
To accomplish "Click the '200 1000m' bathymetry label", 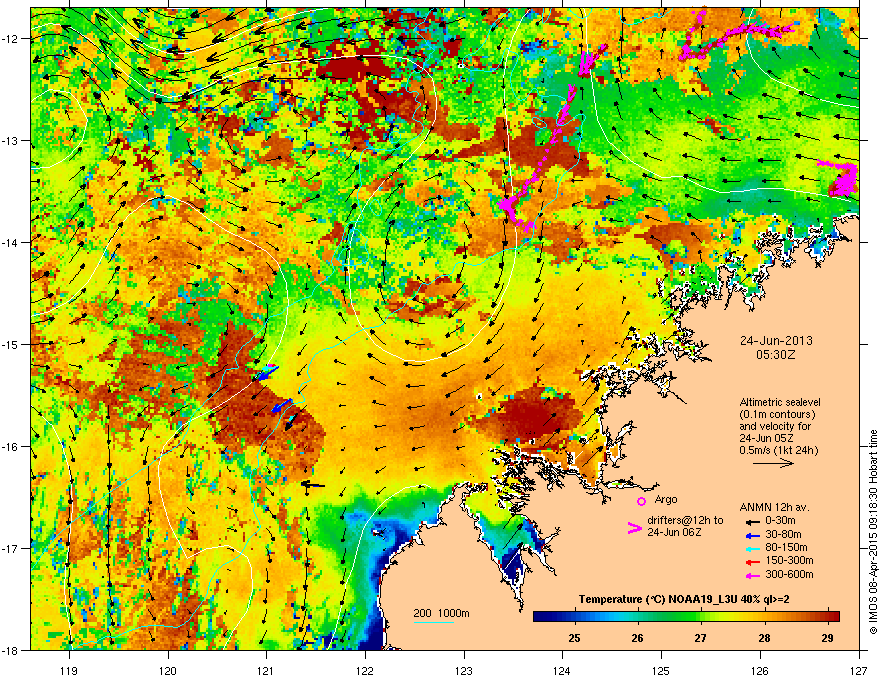I will click(x=441, y=613).
